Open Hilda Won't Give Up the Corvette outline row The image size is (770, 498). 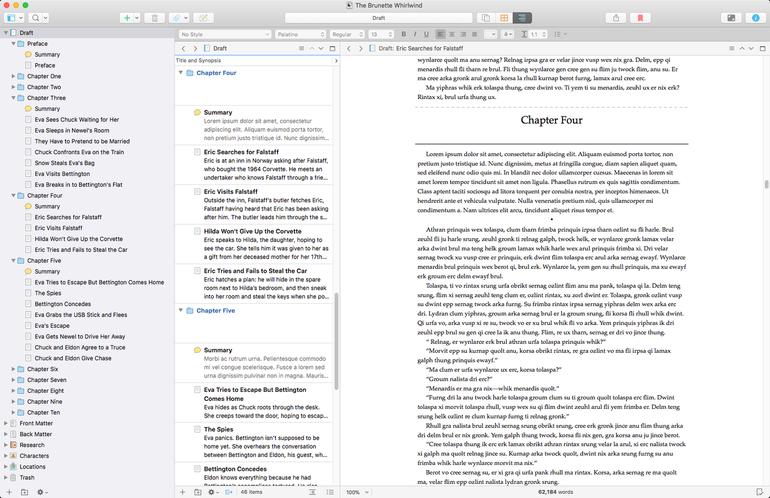254,245
